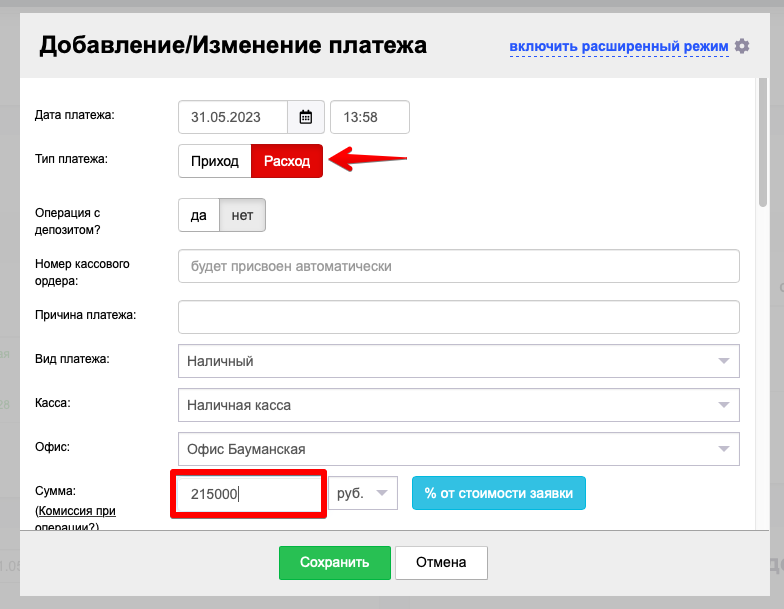
Task: Click the gear icon near extended mode
Action: tap(742, 46)
